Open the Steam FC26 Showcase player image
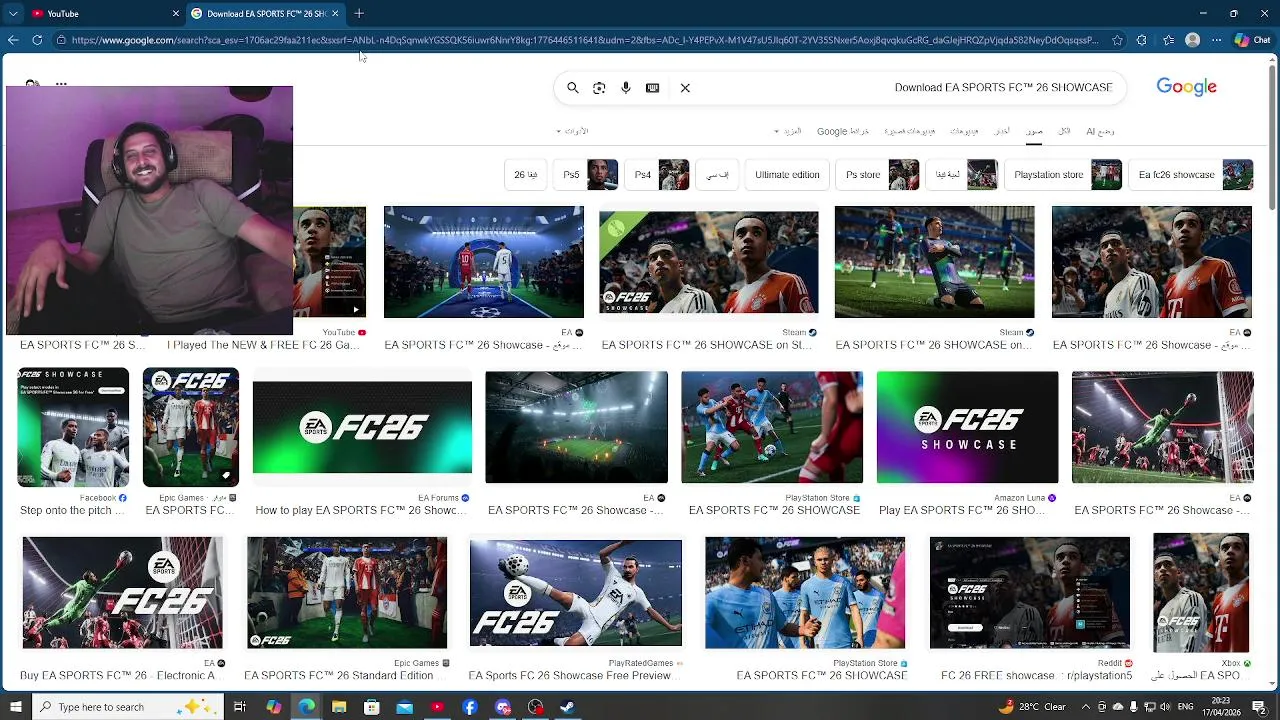 (708, 262)
